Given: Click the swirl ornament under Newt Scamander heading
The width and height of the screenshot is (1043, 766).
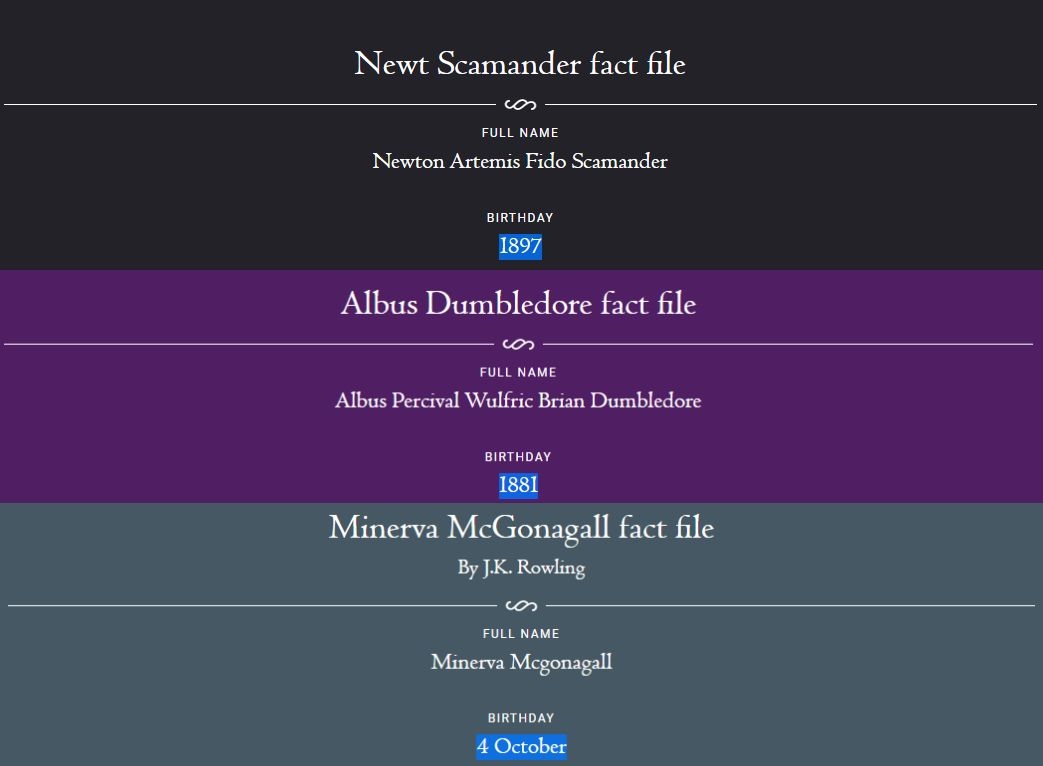Looking at the screenshot, I should [x=520, y=104].
